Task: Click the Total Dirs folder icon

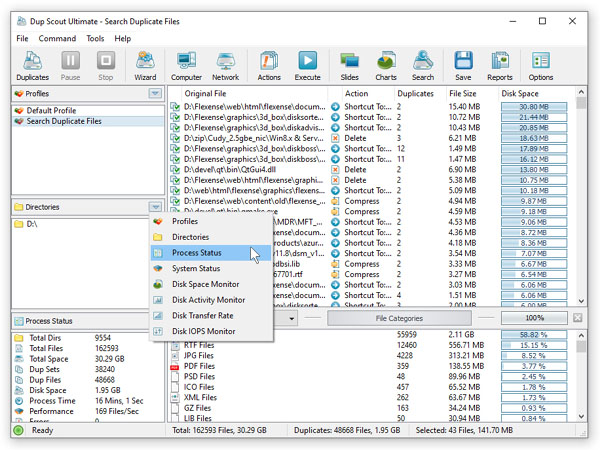Action: click(19, 338)
